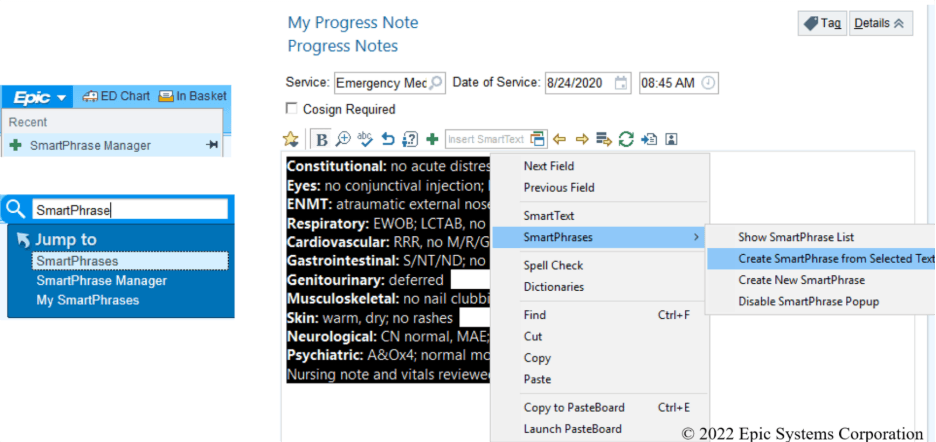Toggle bold formatting in note toolbar
This screenshot has width=936, height=442.
tap(322, 139)
